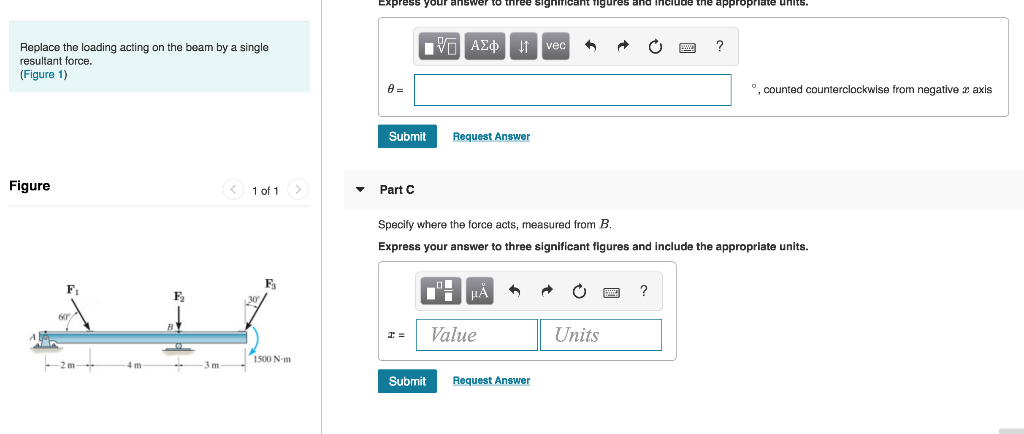This screenshot has height=434, width=1024.
Task: Click the theta answer input field
Action: pos(573,89)
